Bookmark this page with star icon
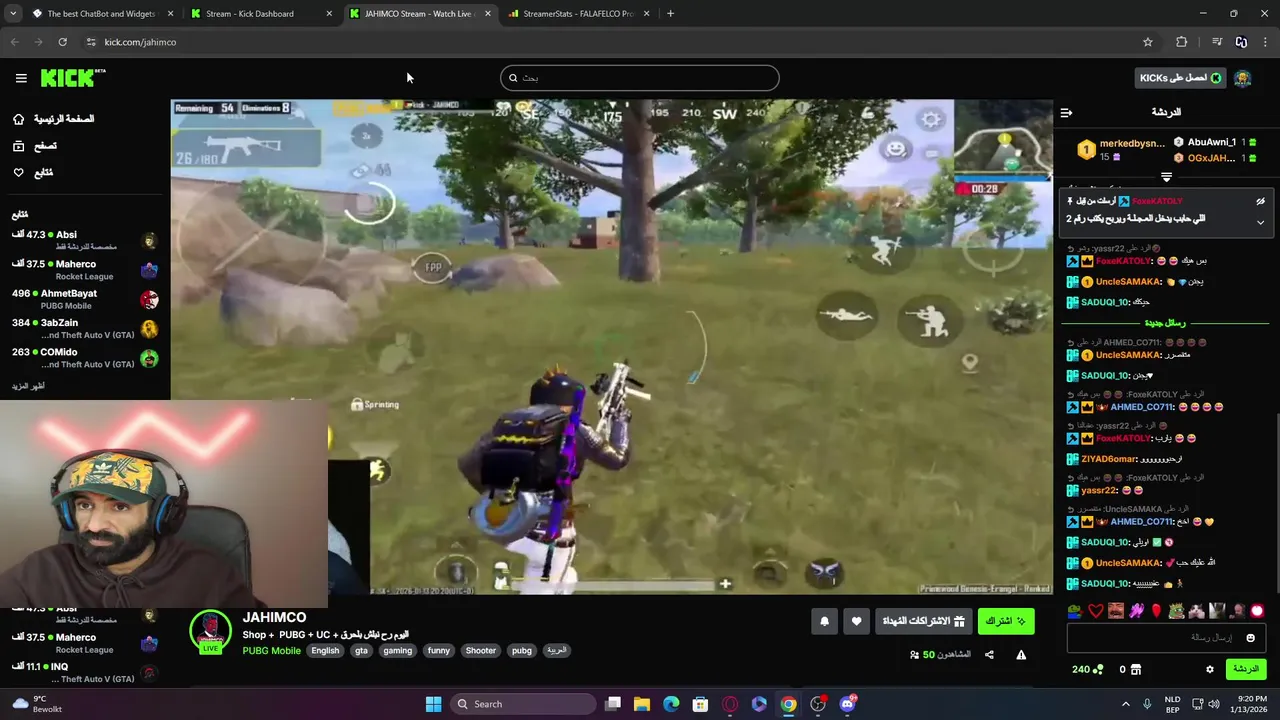 [1148, 42]
